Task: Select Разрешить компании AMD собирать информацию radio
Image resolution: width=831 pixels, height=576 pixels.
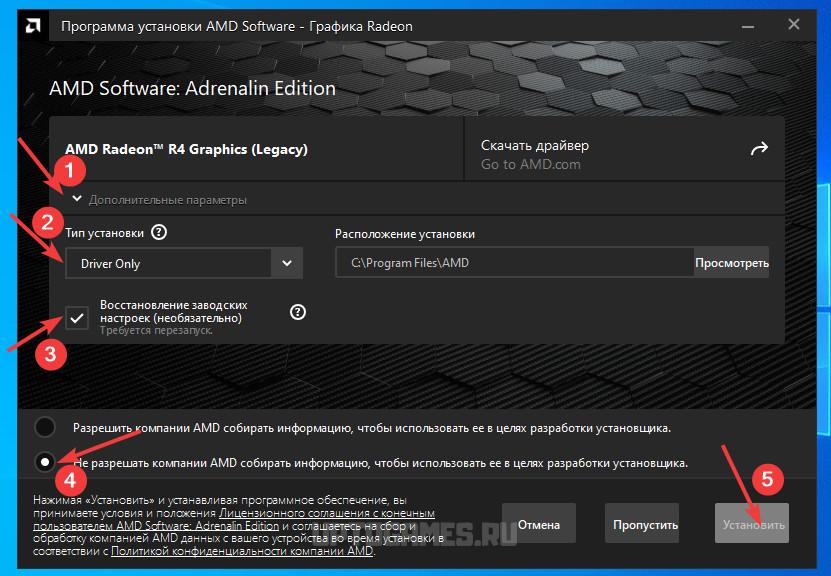Action: tap(45, 427)
